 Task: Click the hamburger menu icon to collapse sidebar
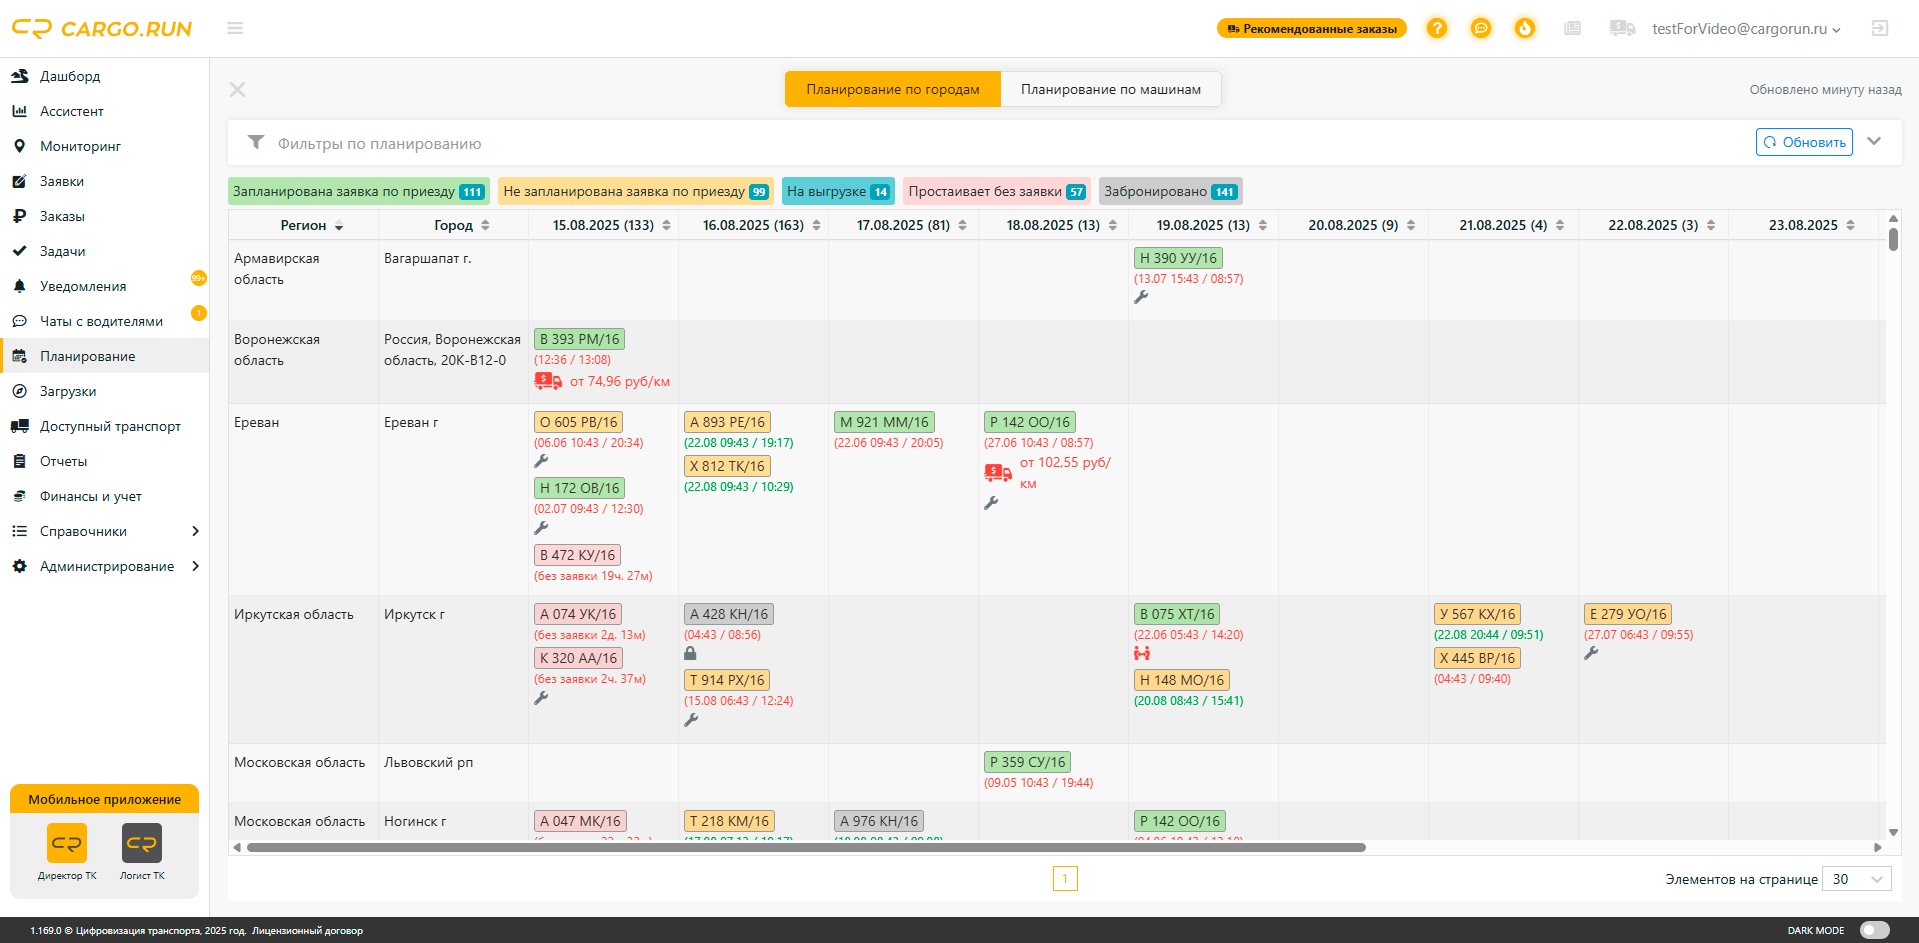(x=235, y=28)
